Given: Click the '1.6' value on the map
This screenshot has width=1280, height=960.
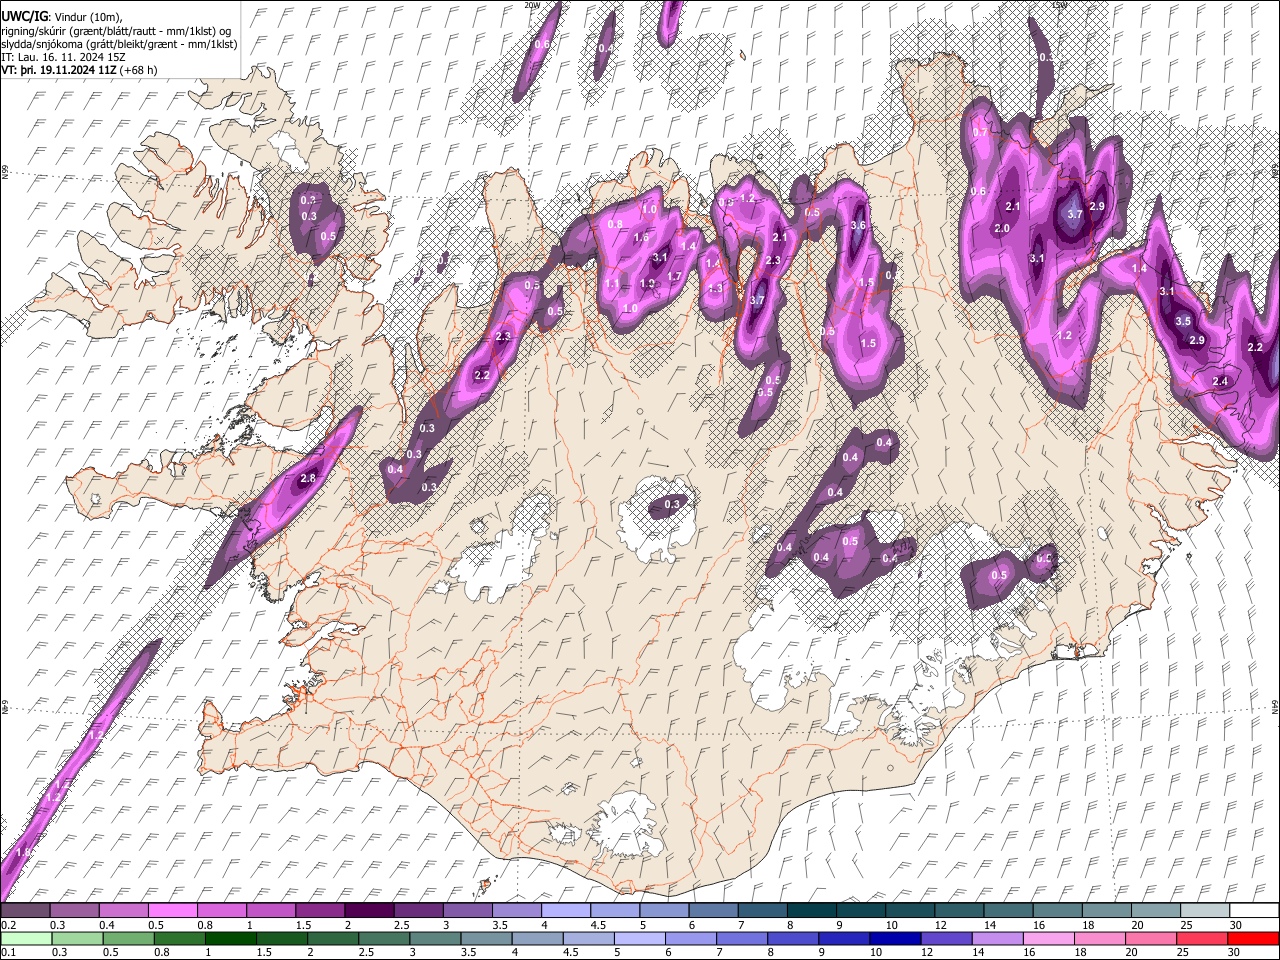Looking at the screenshot, I should point(641,238).
